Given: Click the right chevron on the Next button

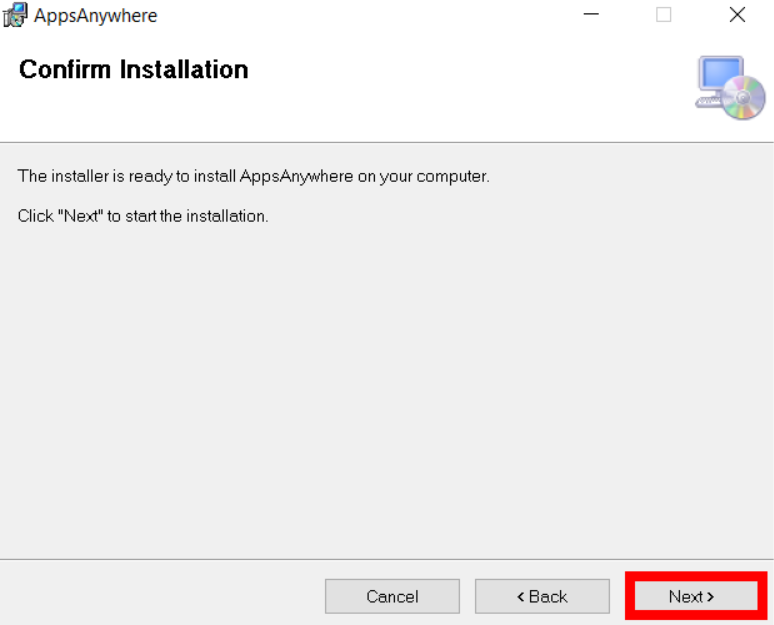Looking at the screenshot, I should pyautogui.click(x=710, y=597).
